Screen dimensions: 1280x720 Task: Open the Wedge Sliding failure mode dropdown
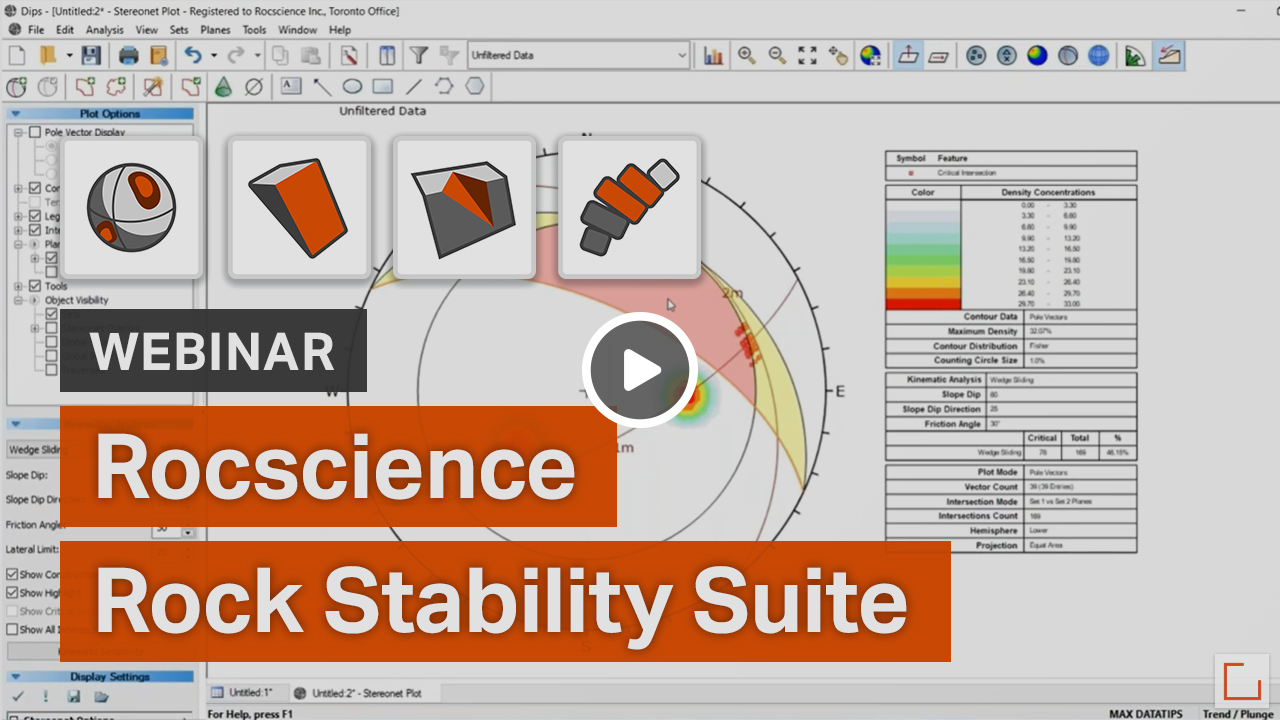[x=33, y=450]
